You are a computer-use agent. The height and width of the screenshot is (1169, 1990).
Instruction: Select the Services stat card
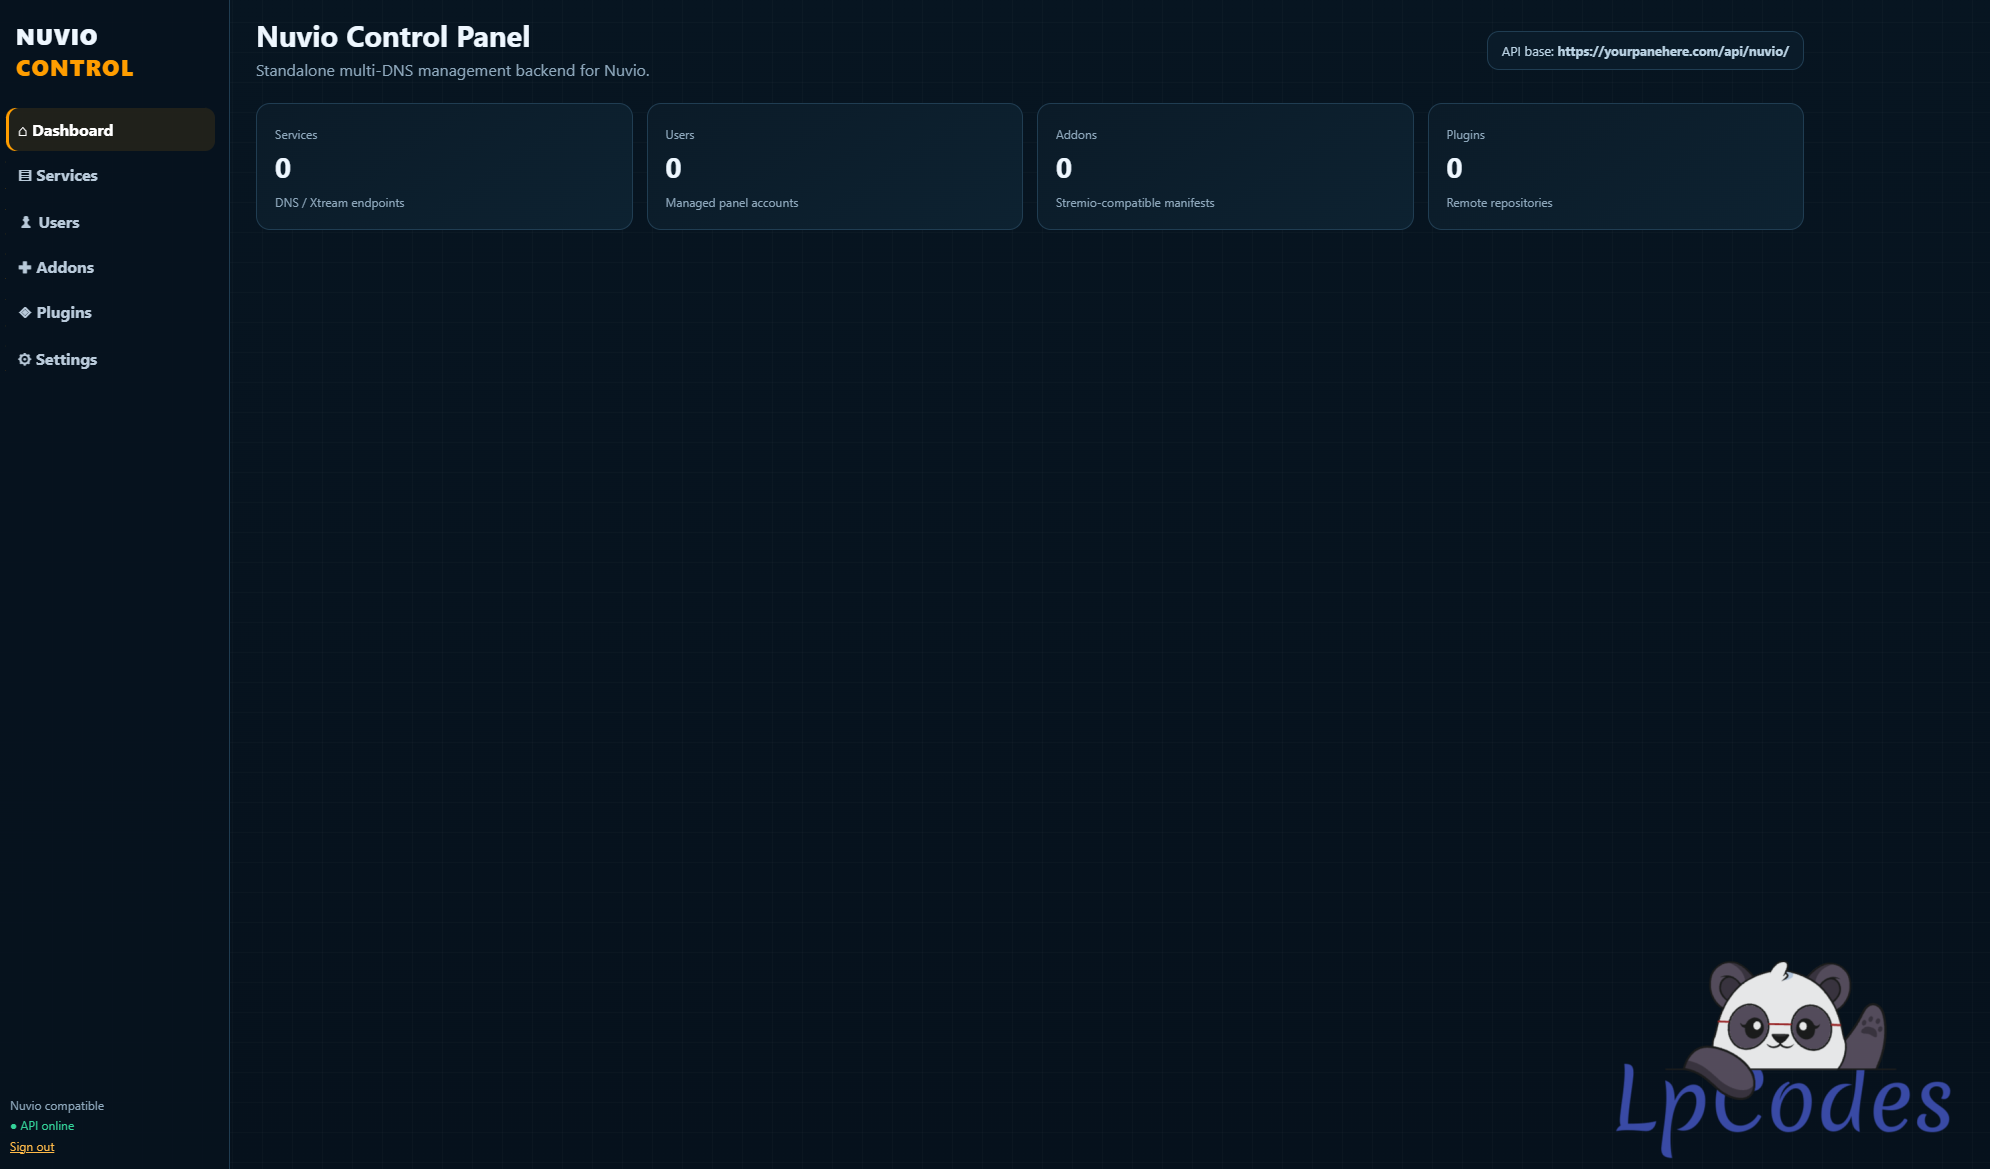click(x=444, y=167)
